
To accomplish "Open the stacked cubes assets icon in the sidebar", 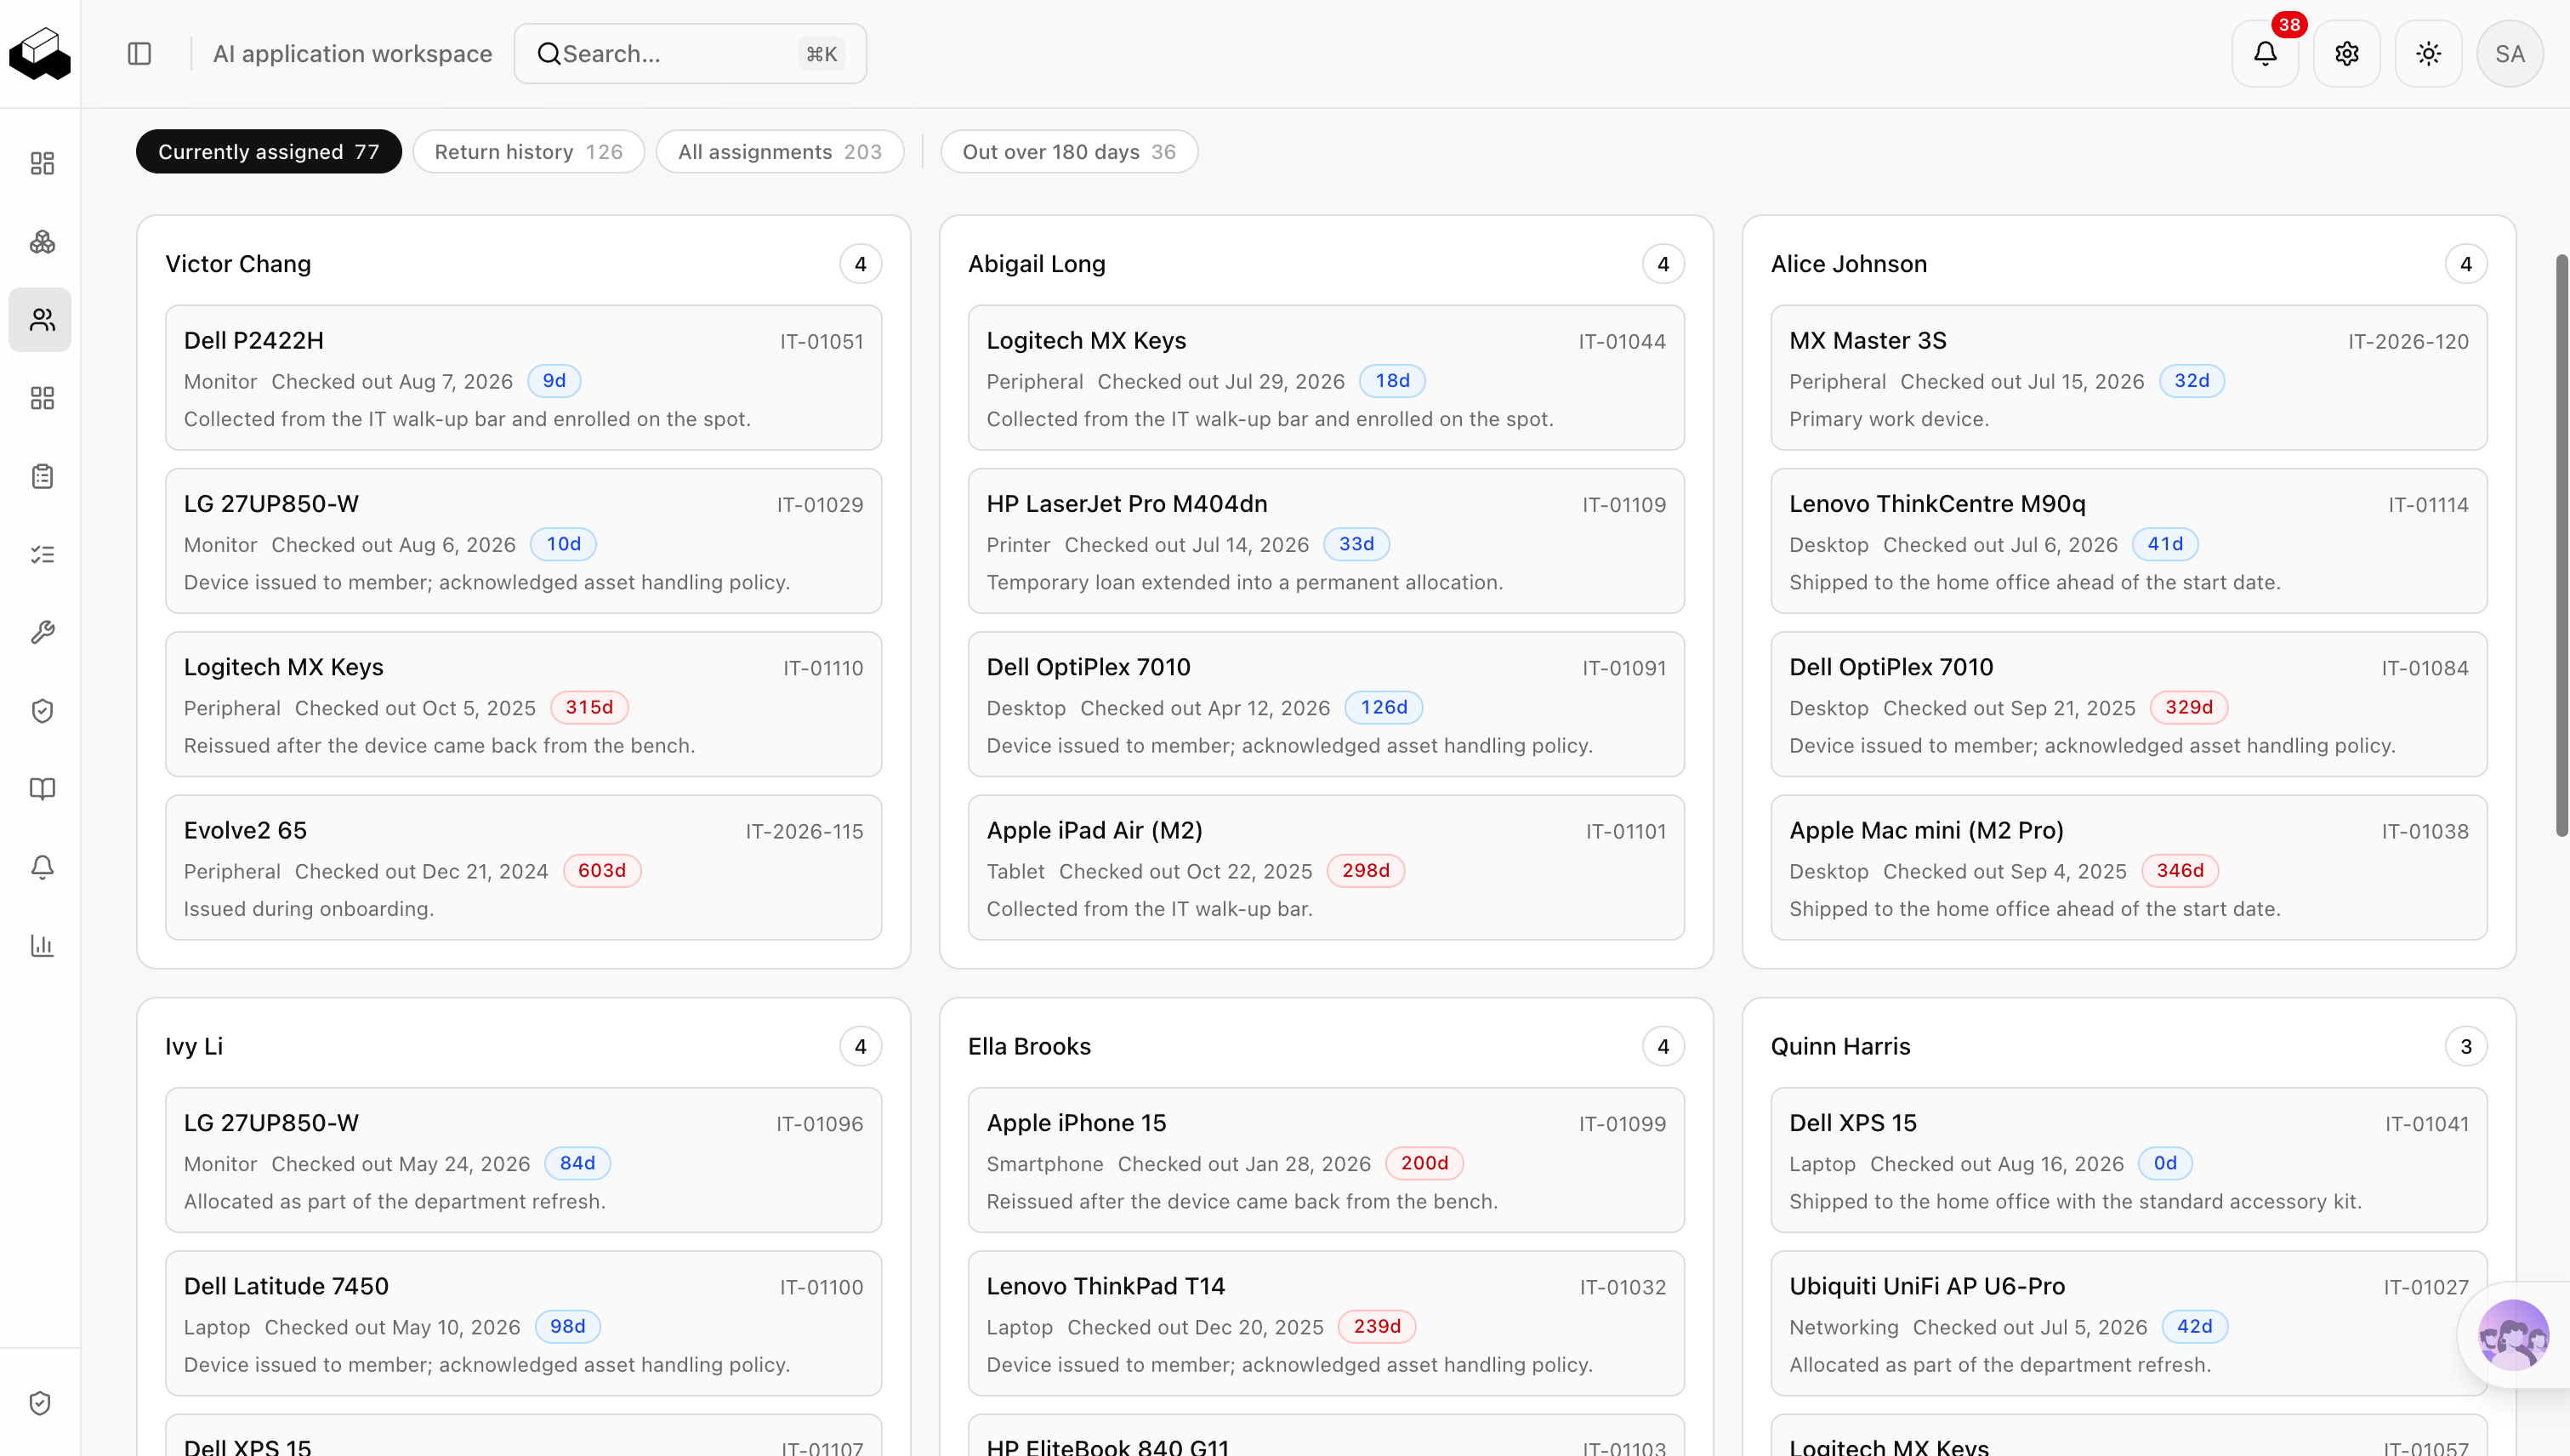I will coord(42,241).
